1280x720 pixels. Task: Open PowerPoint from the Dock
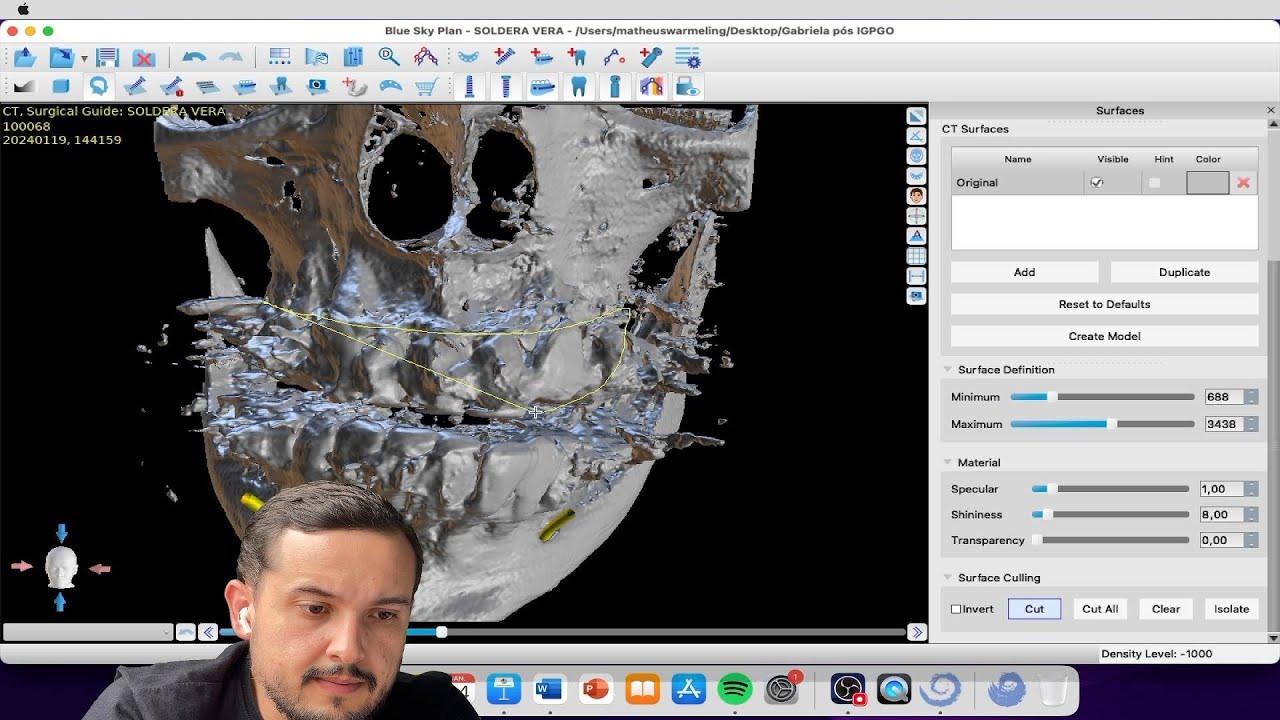tap(596, 689)
